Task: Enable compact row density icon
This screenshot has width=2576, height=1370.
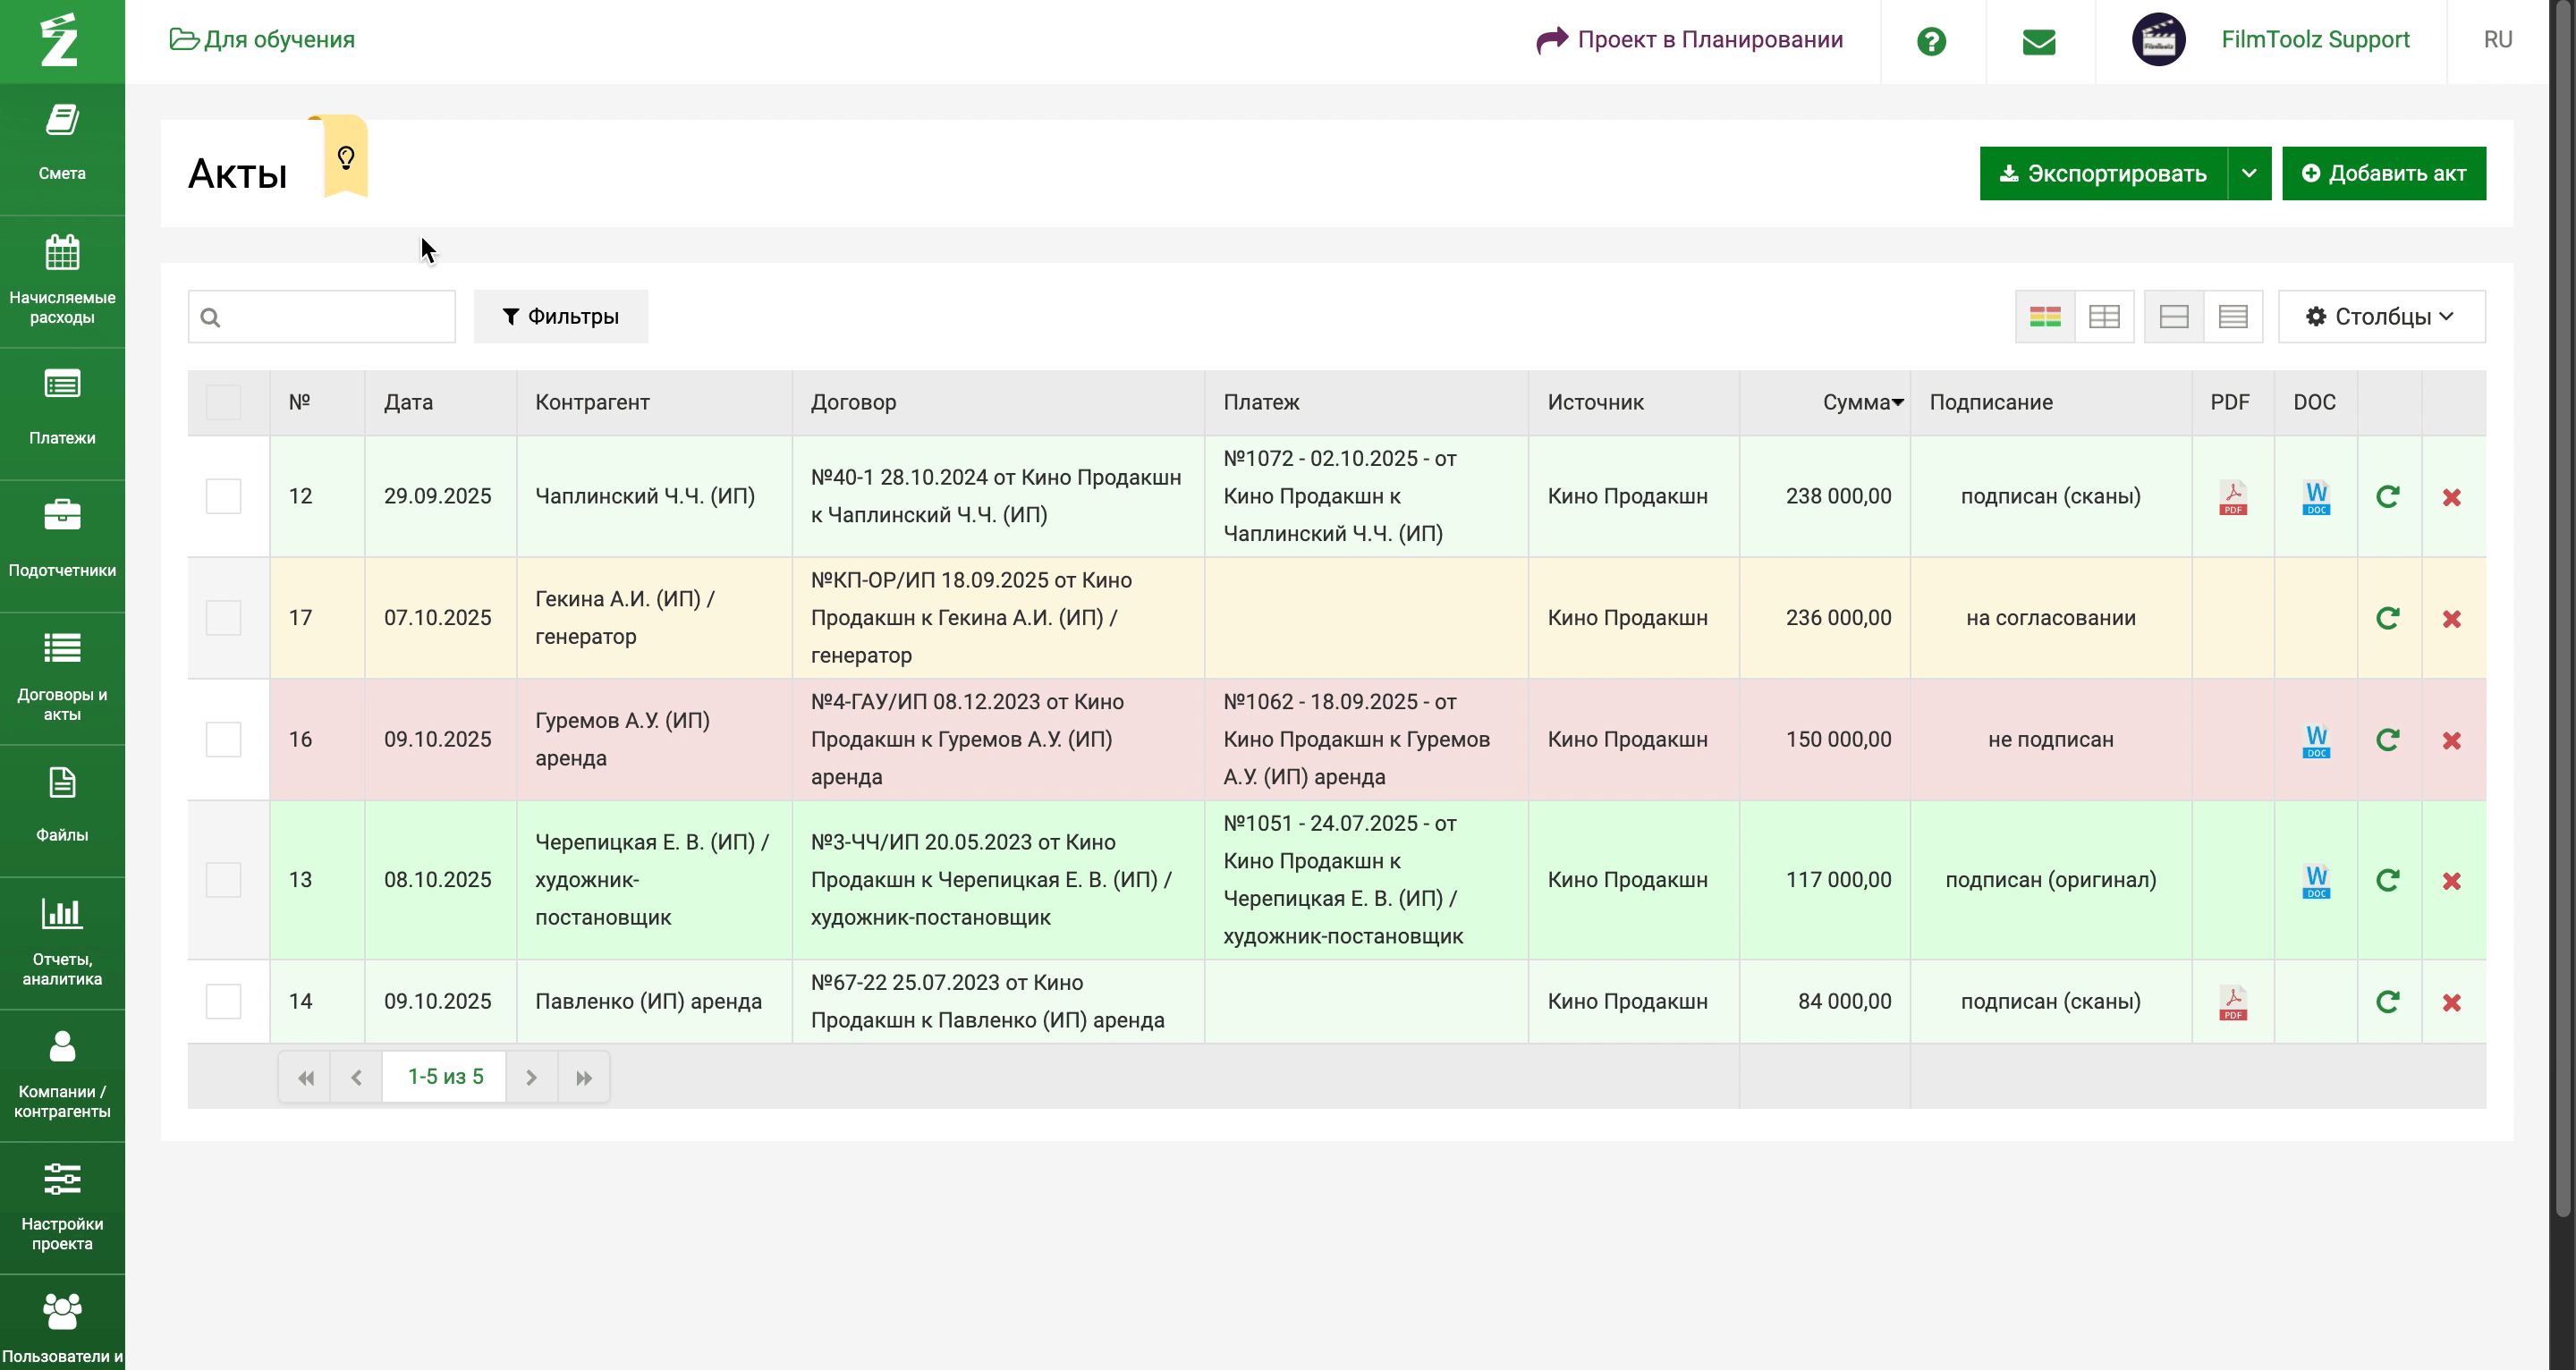Action: (2232, 317)
